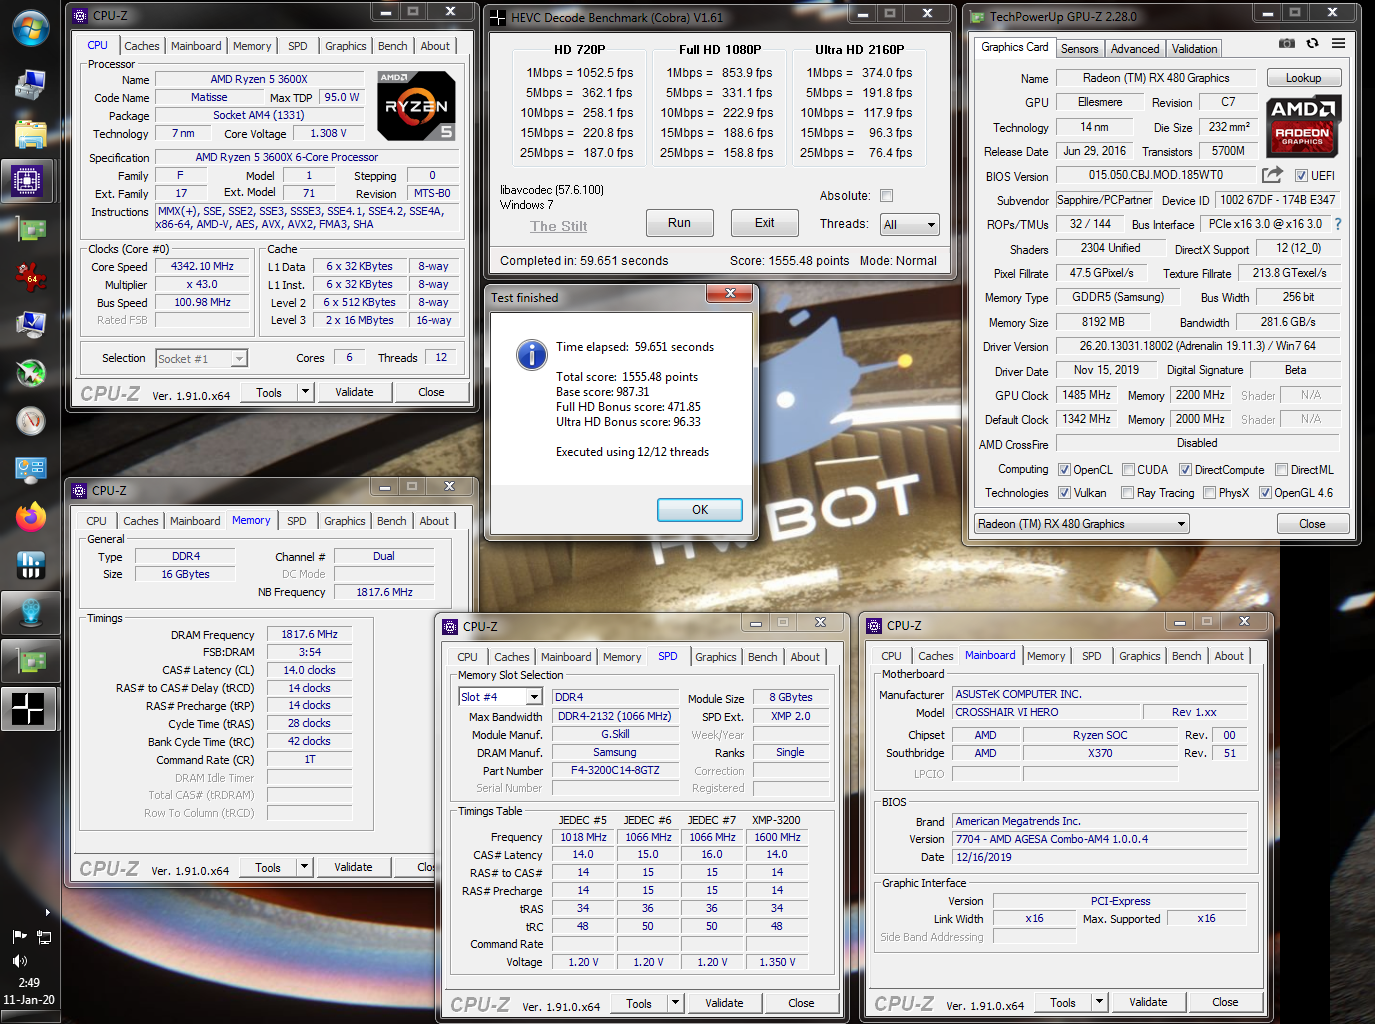Switch to Advanced tab in GPU-Z
The height and width of the screenshot is (1024, 1375).
[x=1135, y=48]
